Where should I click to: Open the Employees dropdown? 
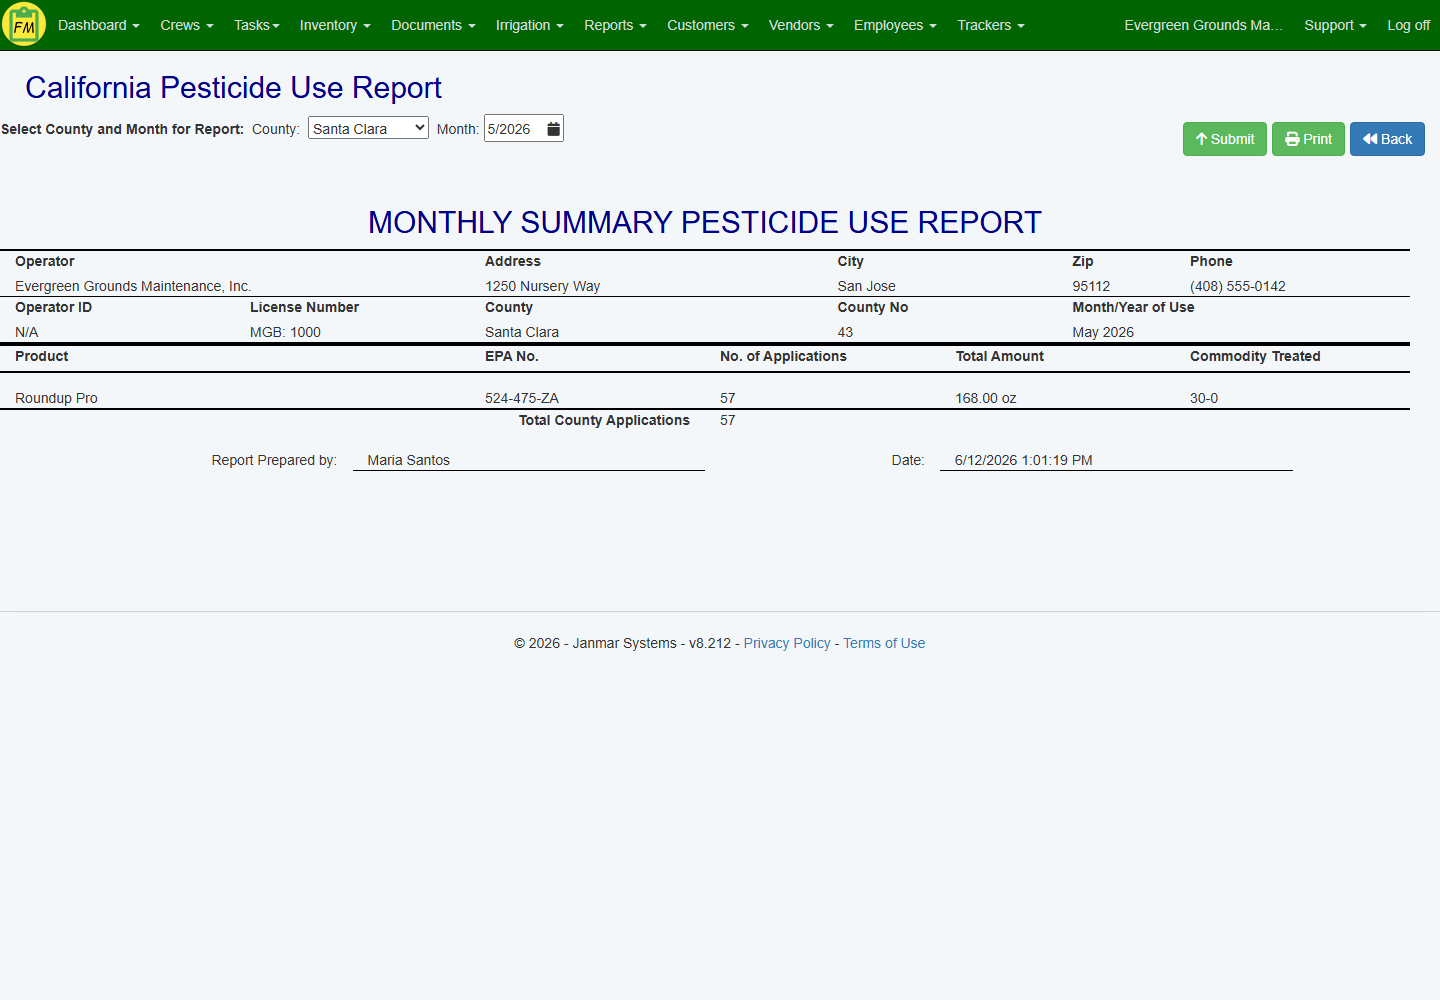click(x=895, y=25)
